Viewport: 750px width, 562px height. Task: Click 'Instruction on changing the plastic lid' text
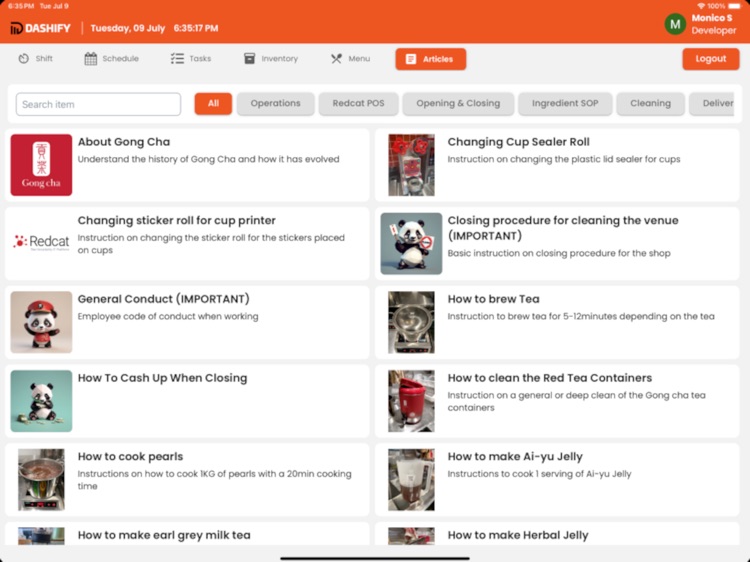click(x=563, y=159)
